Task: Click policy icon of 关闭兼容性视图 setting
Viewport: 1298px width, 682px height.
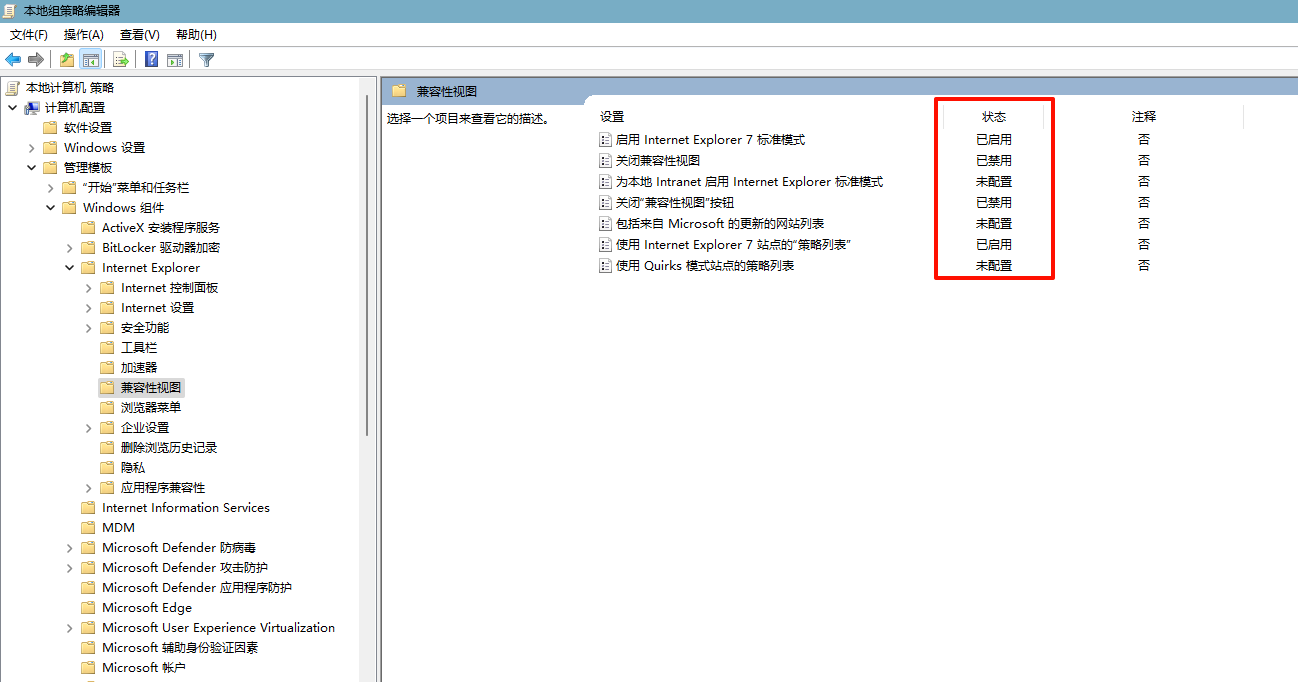Action: point(605,160)
